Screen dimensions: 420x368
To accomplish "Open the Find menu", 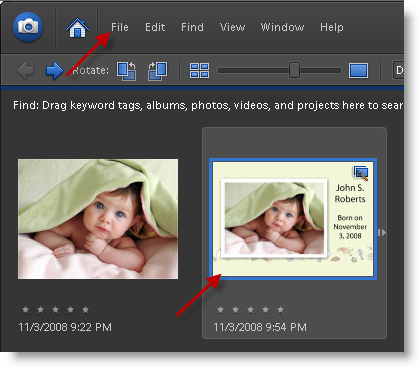I will (192, 27).
